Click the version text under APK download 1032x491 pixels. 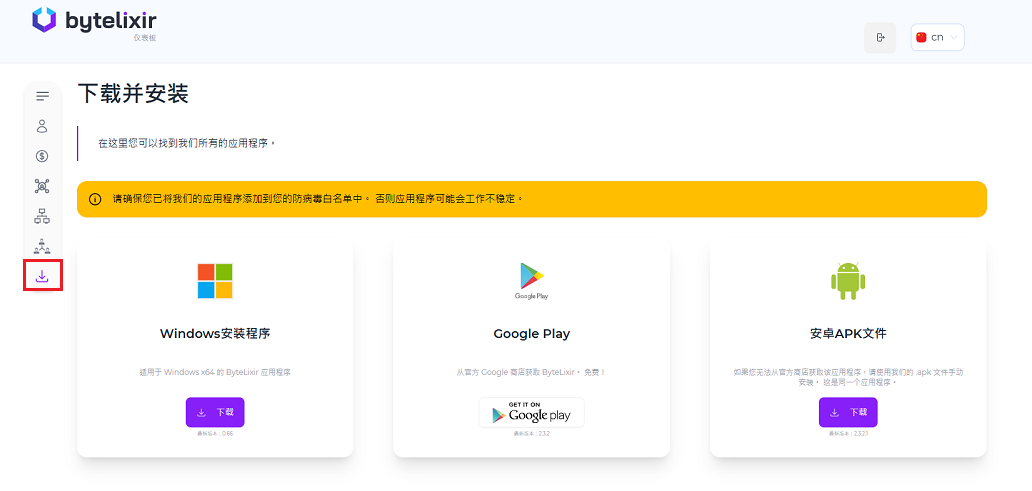click(x=848, y=434)
